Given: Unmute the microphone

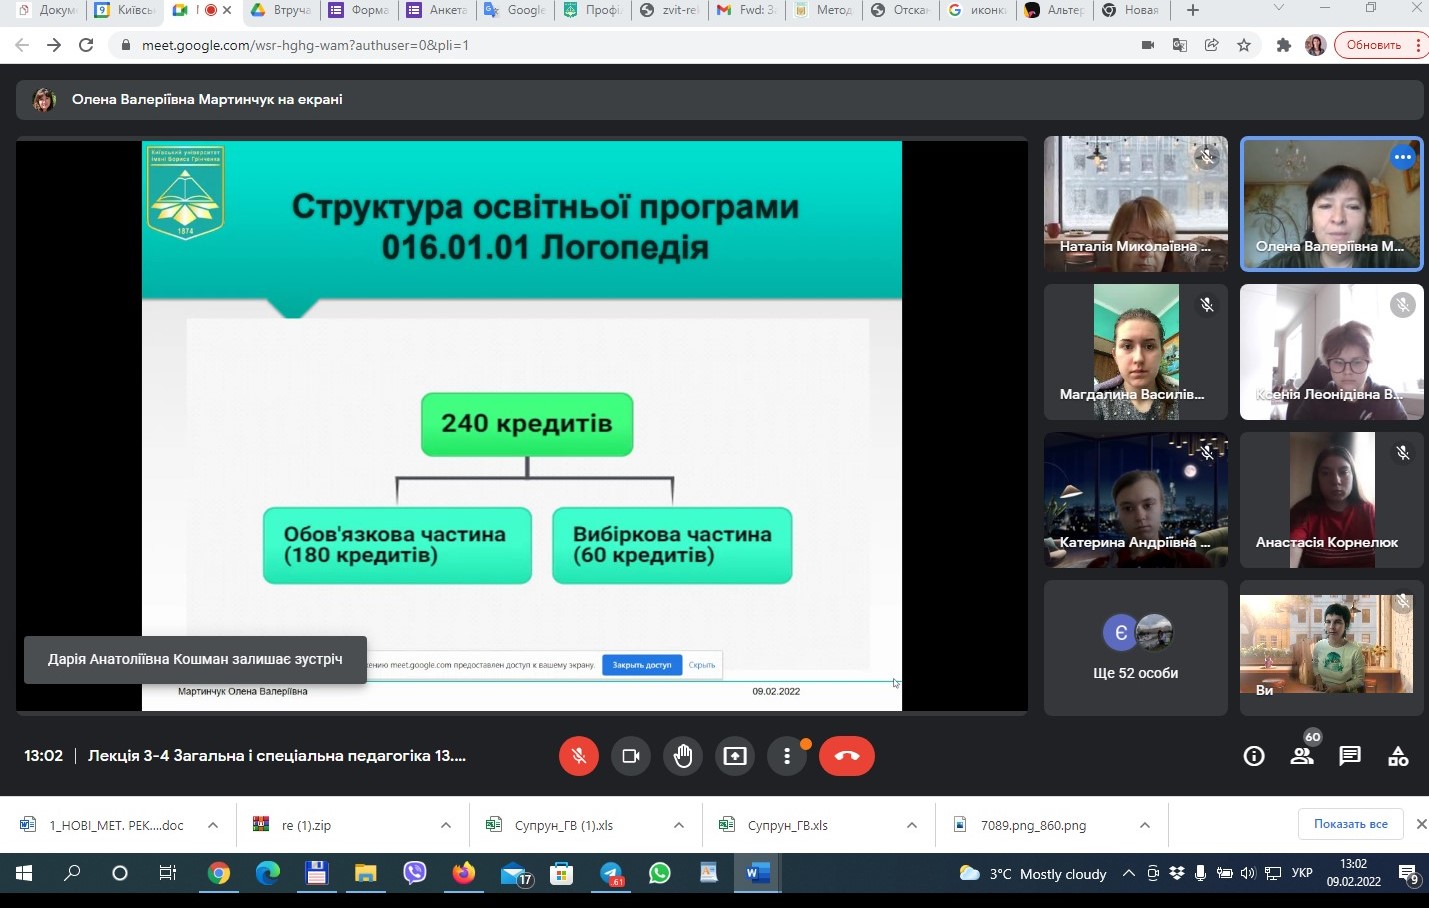Looking at the screenshot, I should click(x=579, y=756).
